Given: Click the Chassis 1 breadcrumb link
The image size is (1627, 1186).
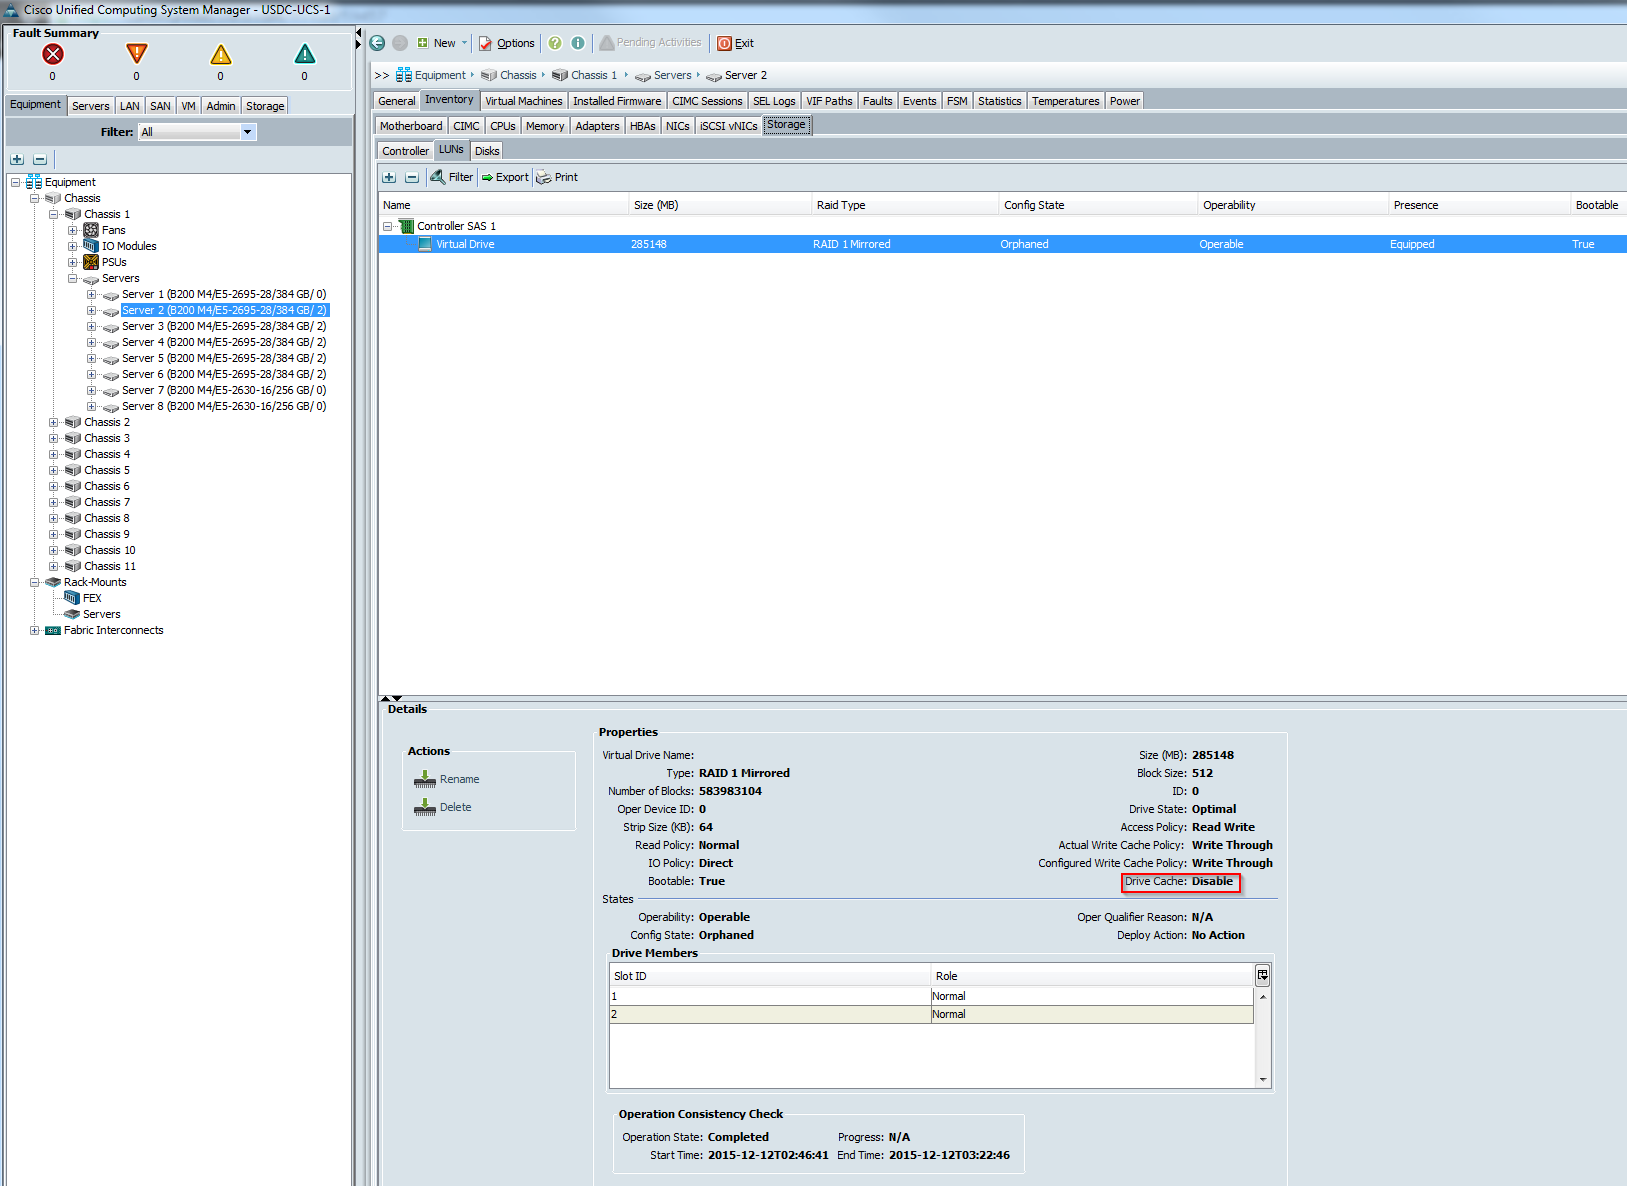Looking at the screenshot, I should 593,75.
